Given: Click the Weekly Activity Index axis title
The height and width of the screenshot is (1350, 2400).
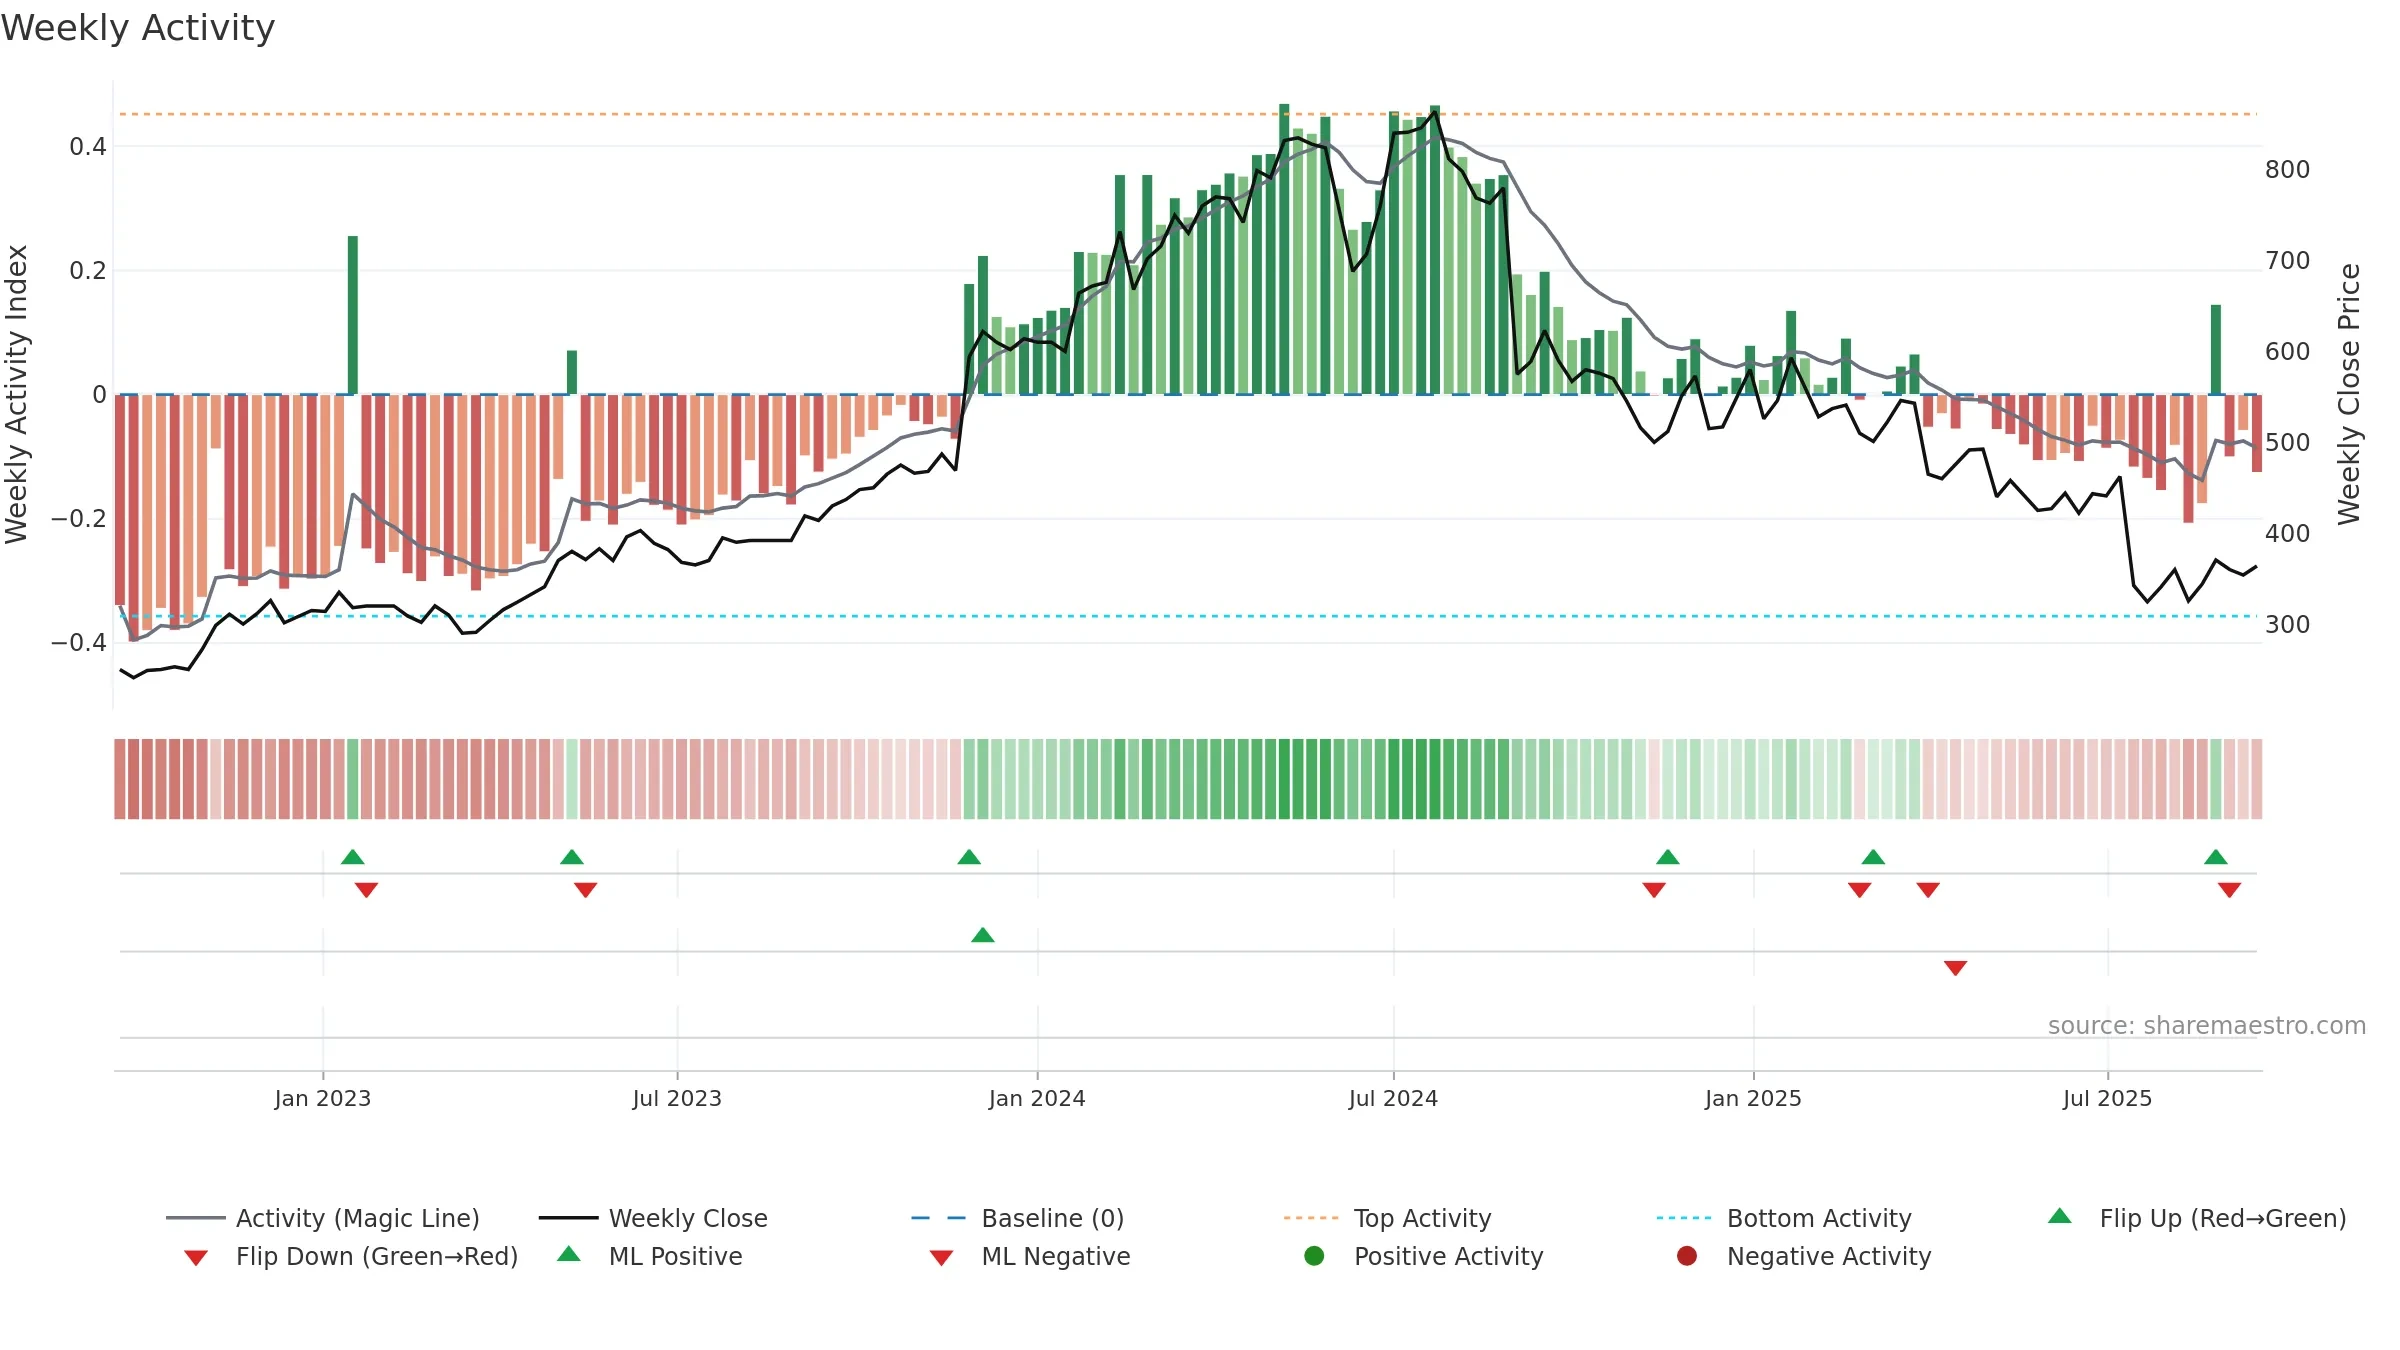Looking at the screenshot, I should 17,395.
